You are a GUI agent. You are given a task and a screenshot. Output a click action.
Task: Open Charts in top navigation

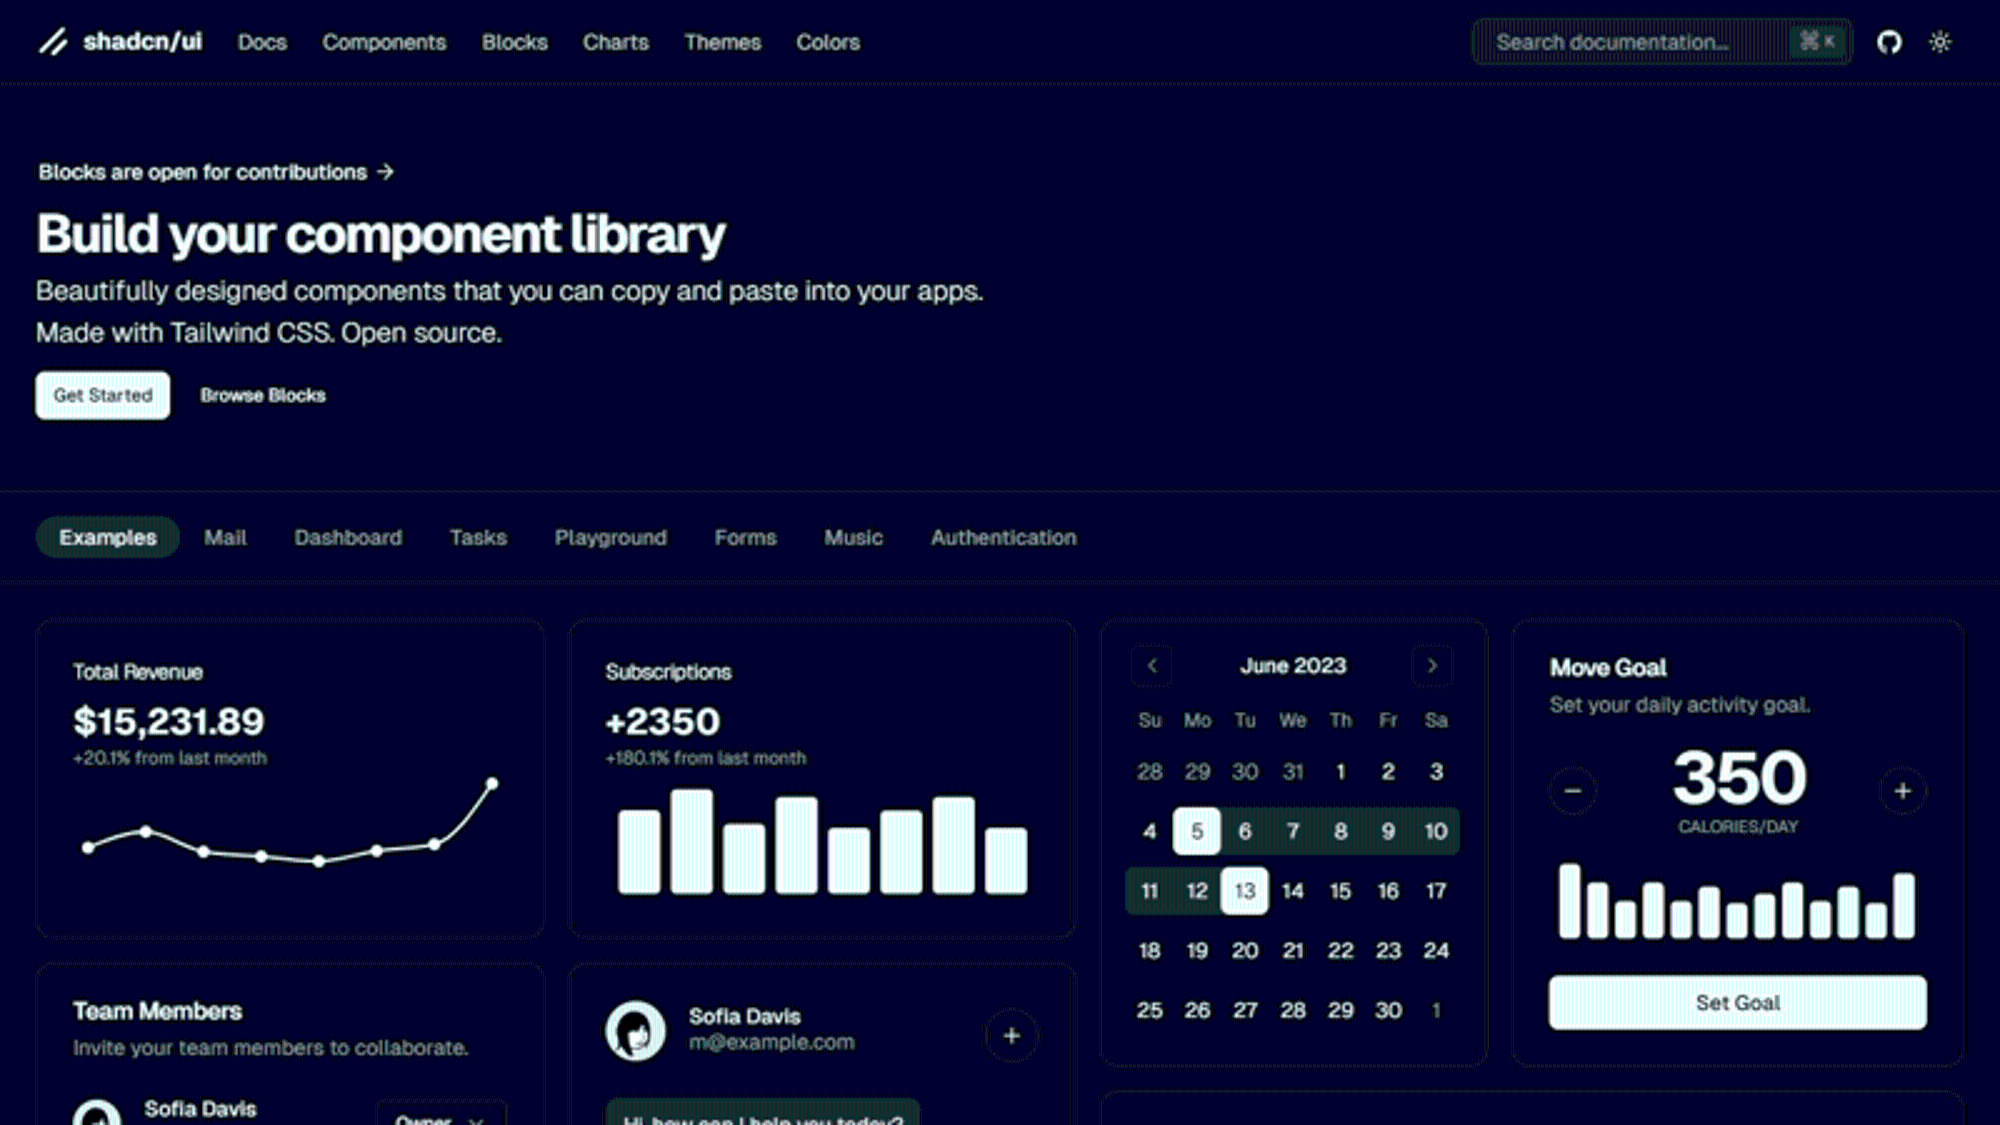point(616,43)
